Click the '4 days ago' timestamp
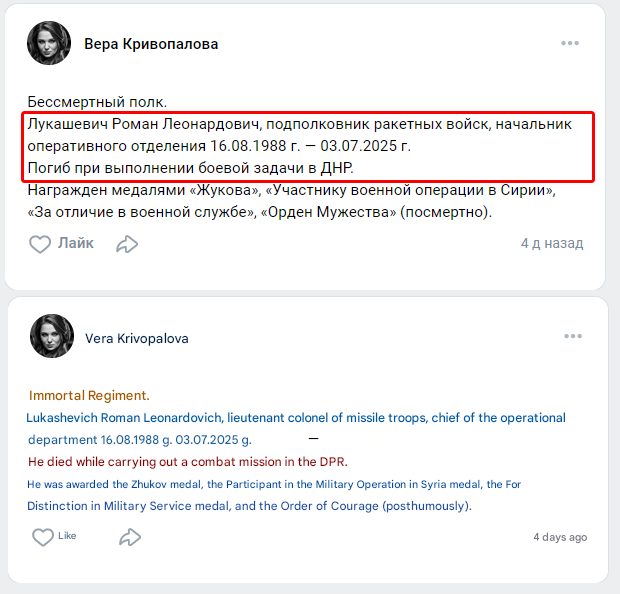Viewport: 620px width, 594px height. pos(559,537)
